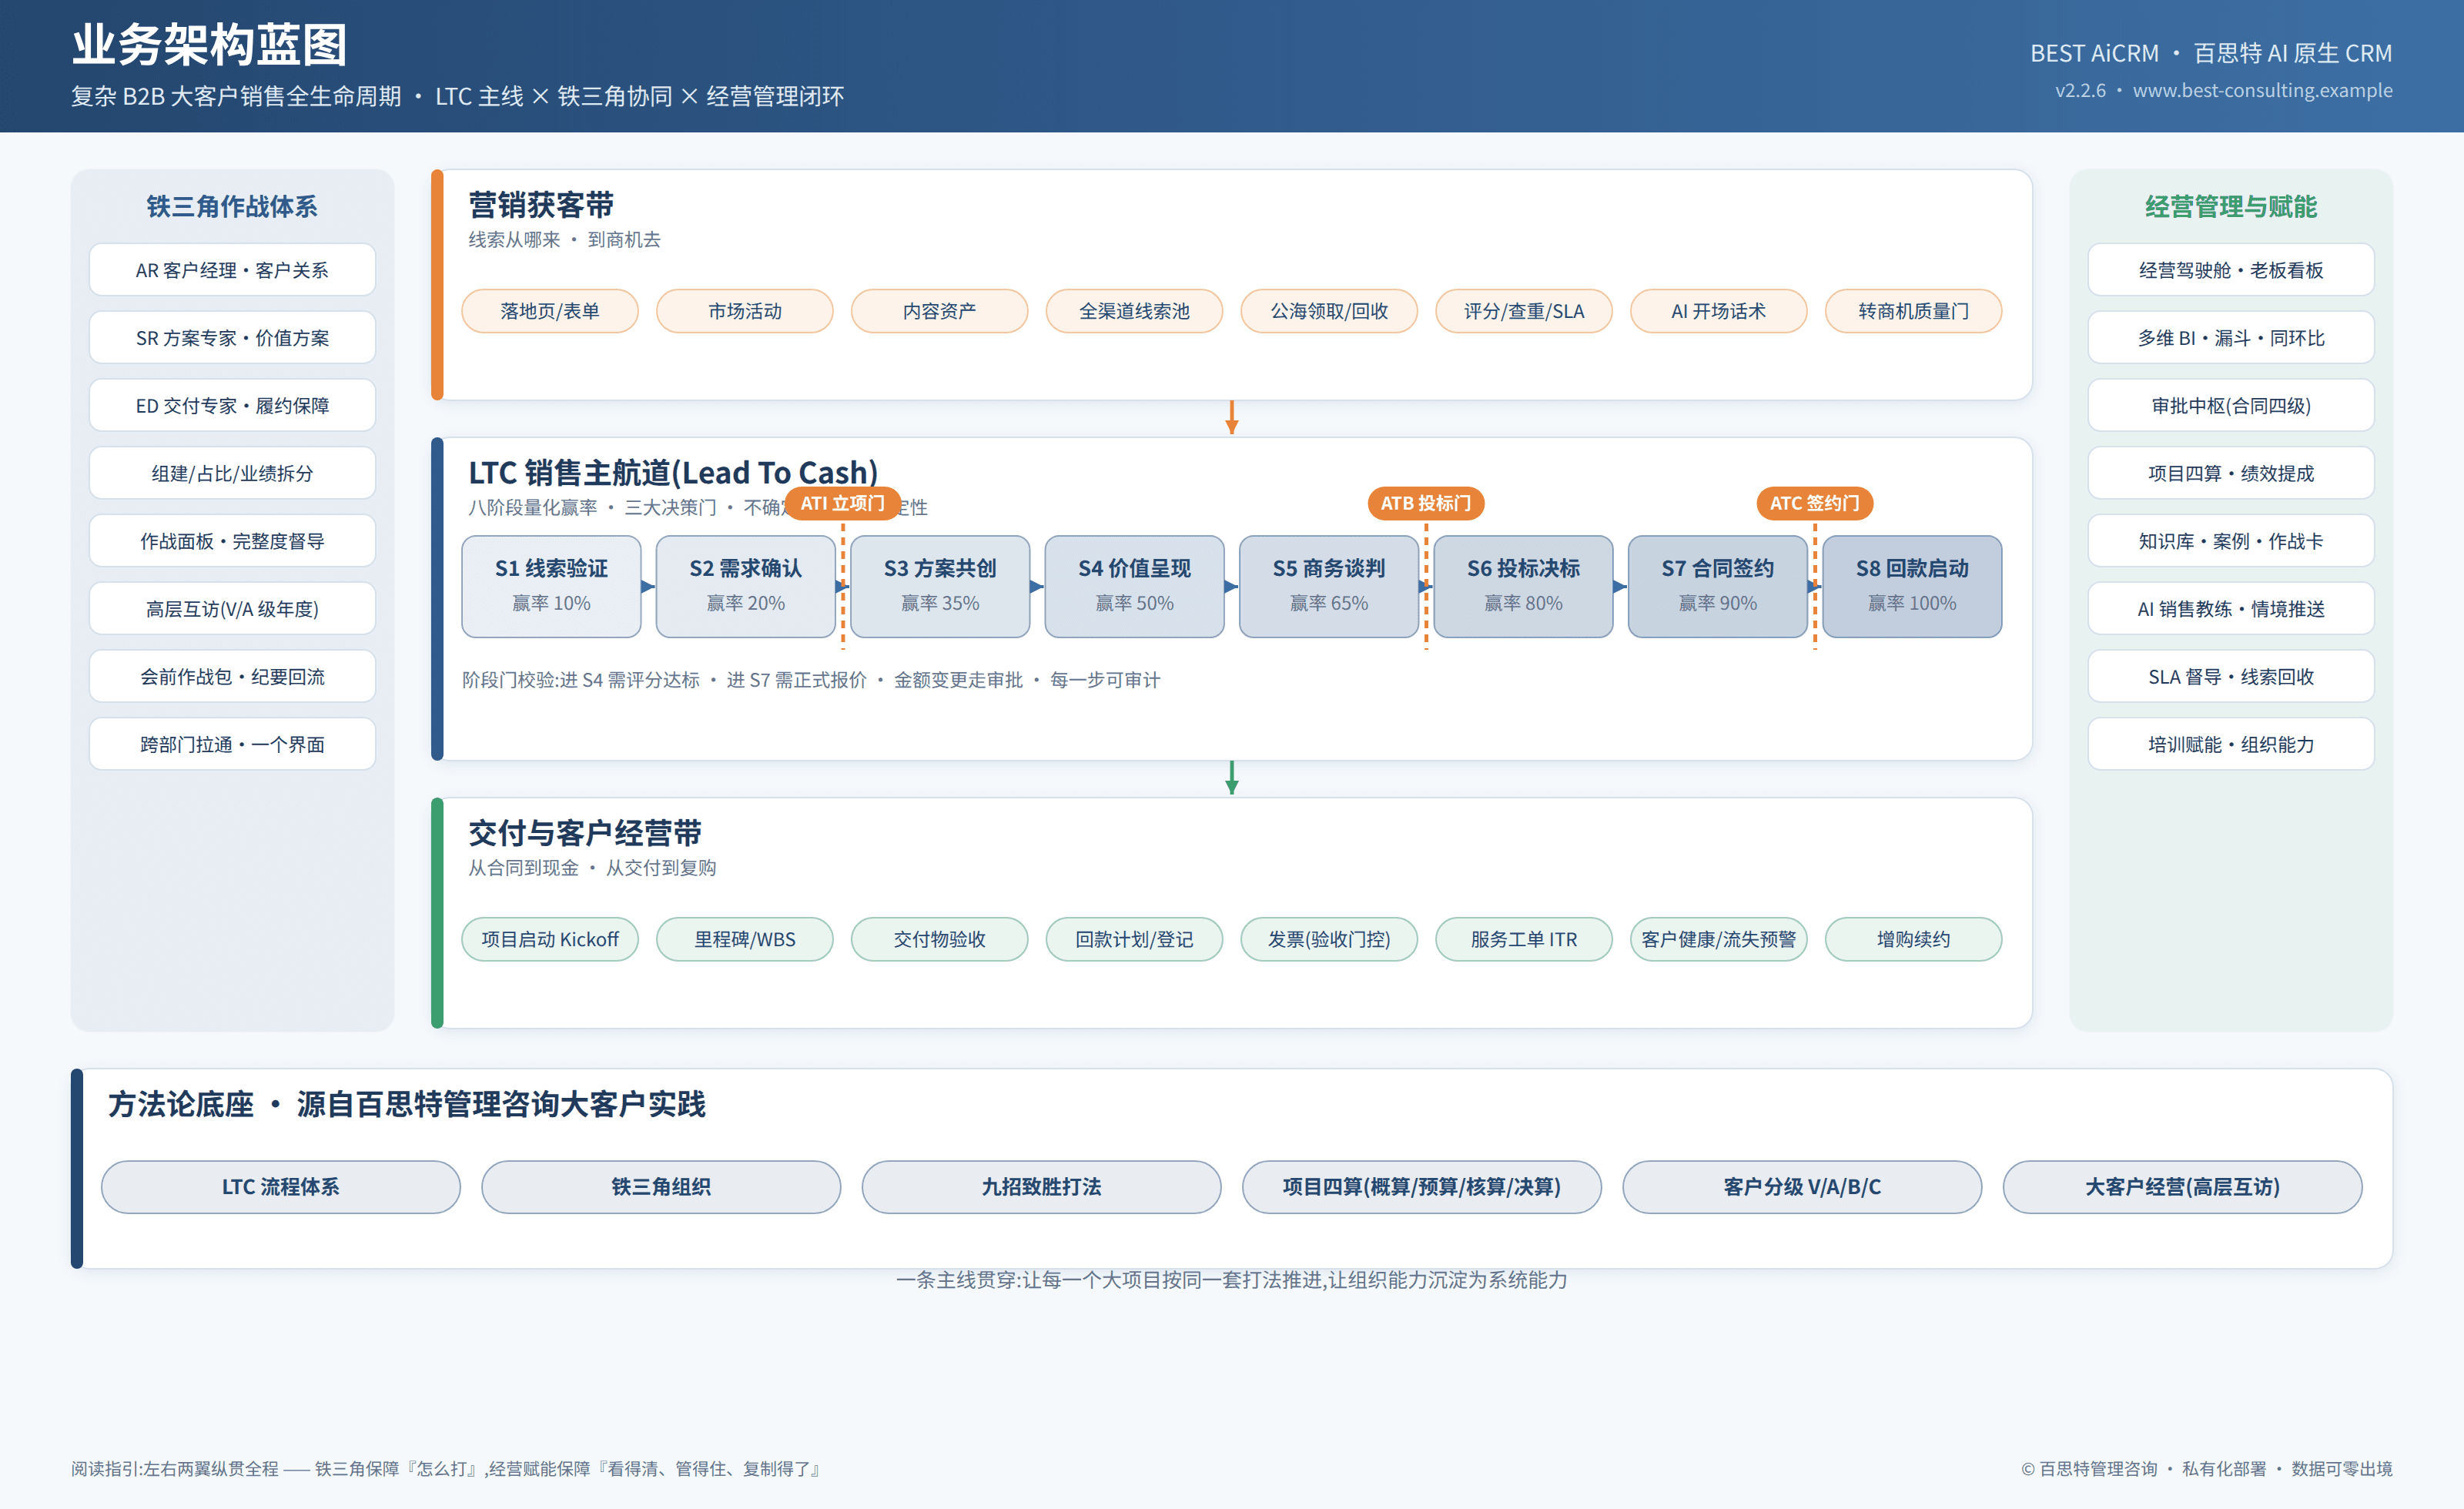Select 大客户经营(高层互访) pill
This screenshot has width=2464, height=1509.
click(x=2182, y=1187)
